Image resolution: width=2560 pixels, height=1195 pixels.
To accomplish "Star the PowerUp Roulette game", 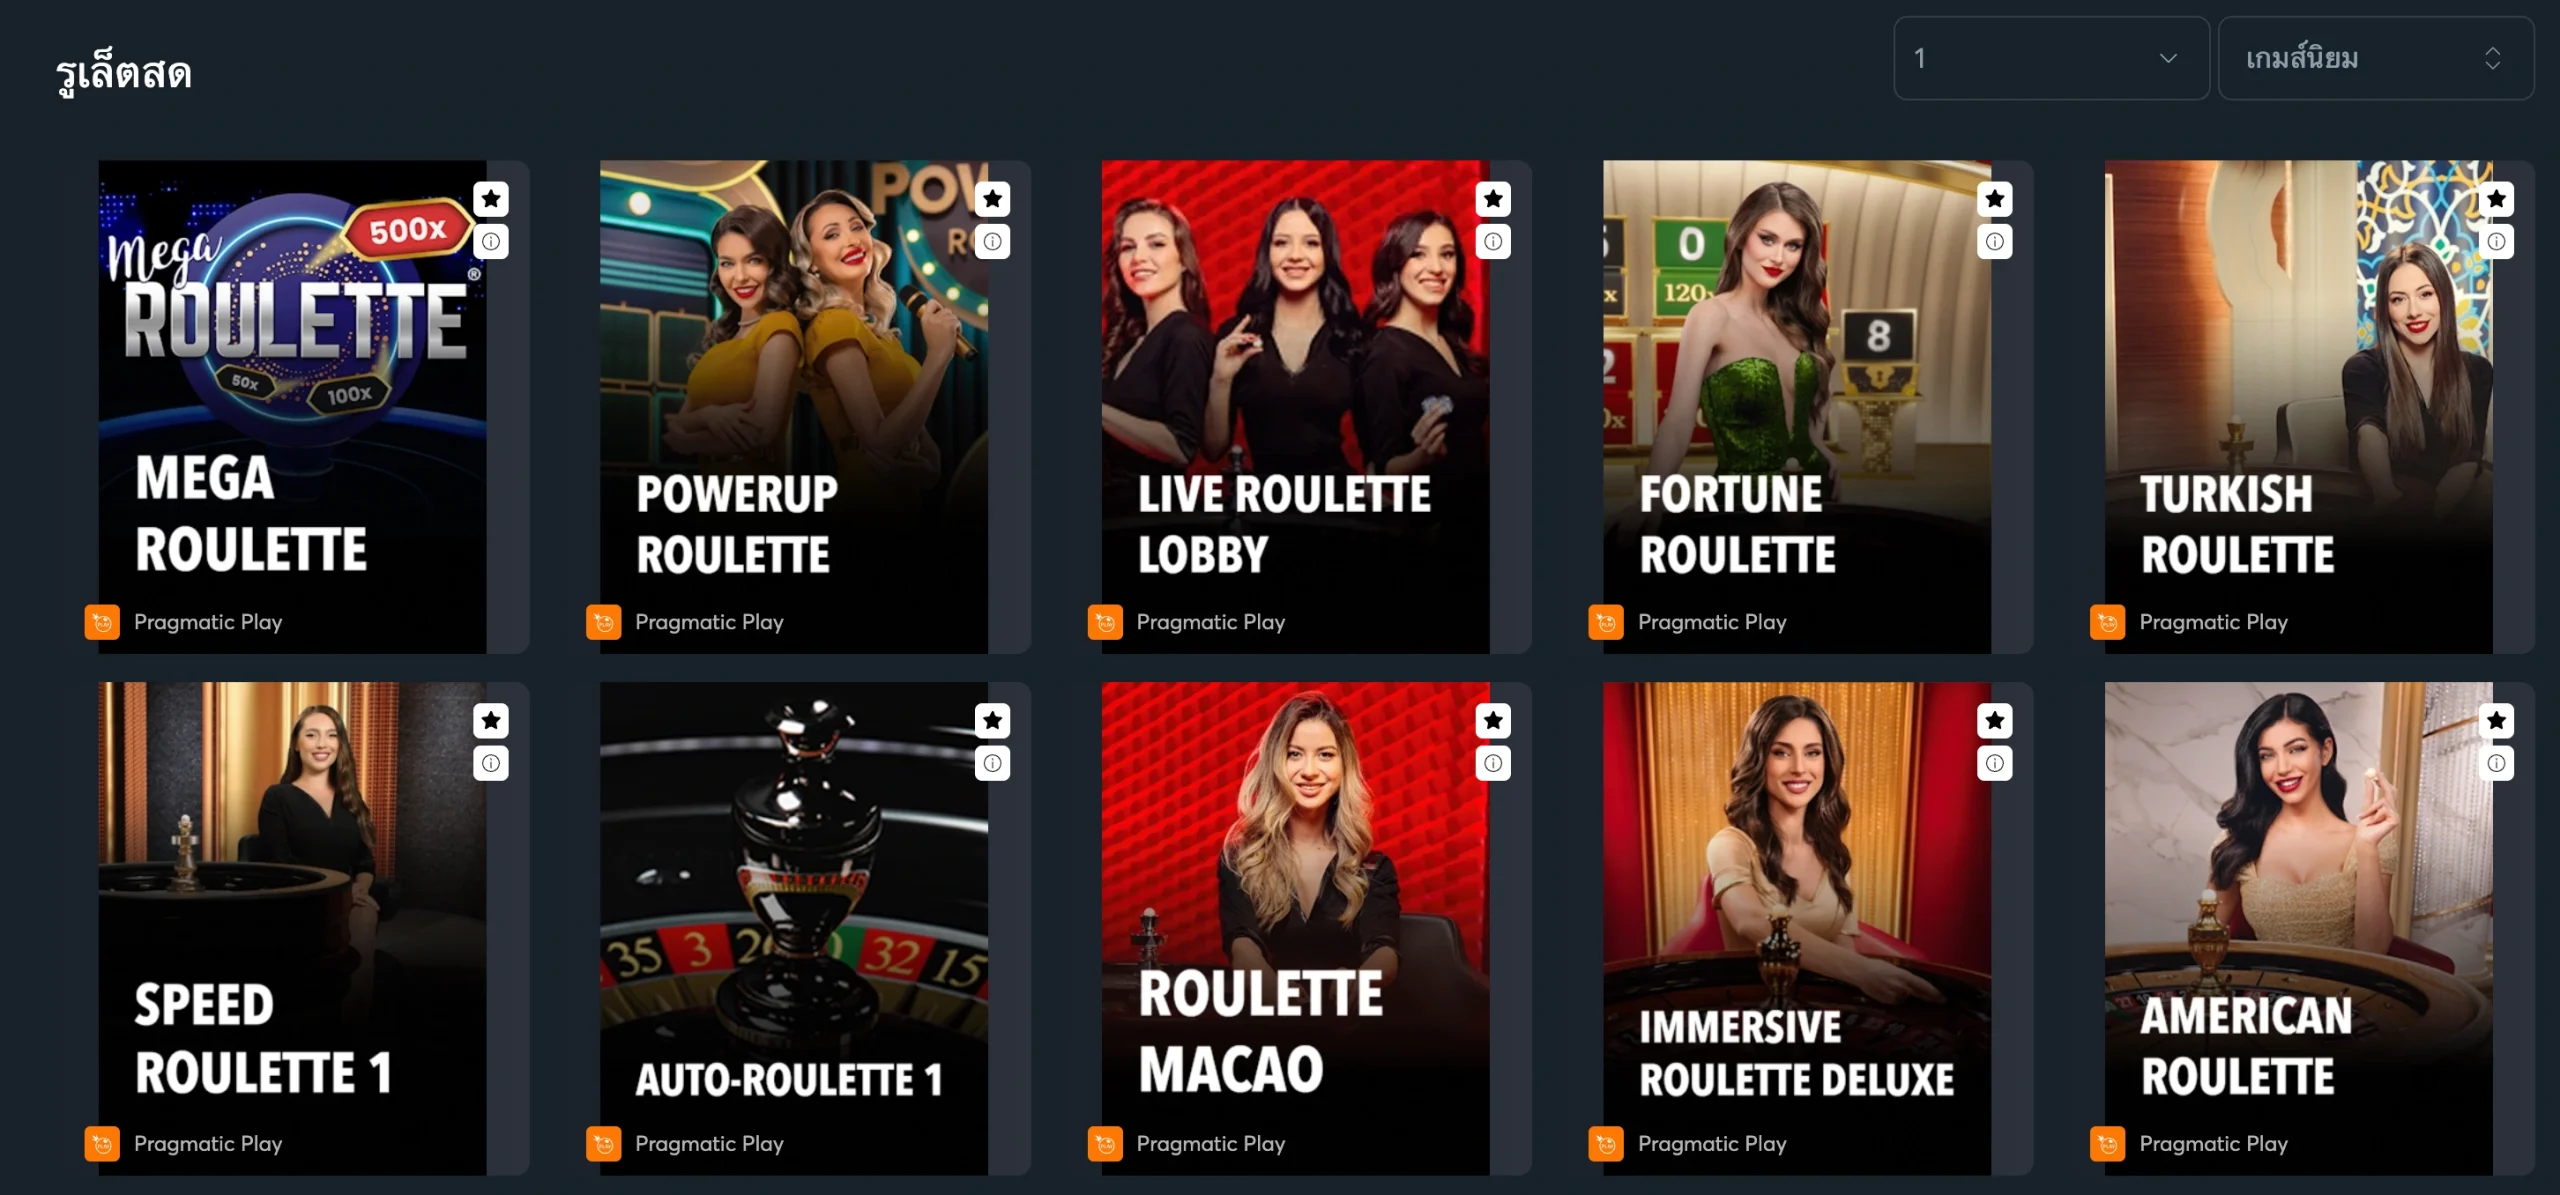I will coord(992,199).
